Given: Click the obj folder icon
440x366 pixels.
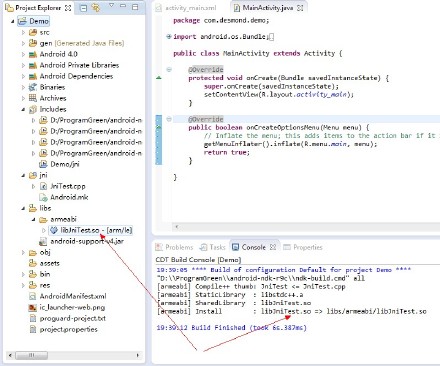Looking at the screenshot, I should coord(33,252).
